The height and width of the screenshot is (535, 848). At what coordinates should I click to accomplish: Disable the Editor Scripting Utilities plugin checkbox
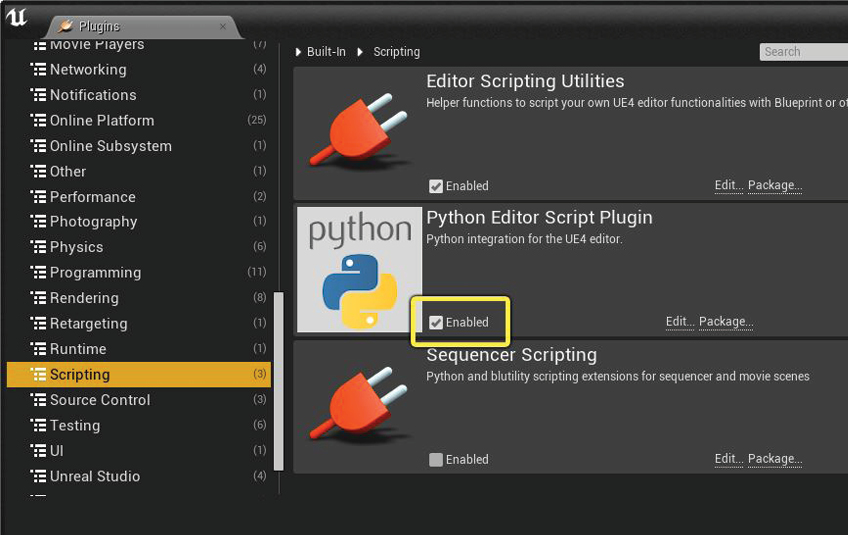pyautogui.click(x=435, y=186)
